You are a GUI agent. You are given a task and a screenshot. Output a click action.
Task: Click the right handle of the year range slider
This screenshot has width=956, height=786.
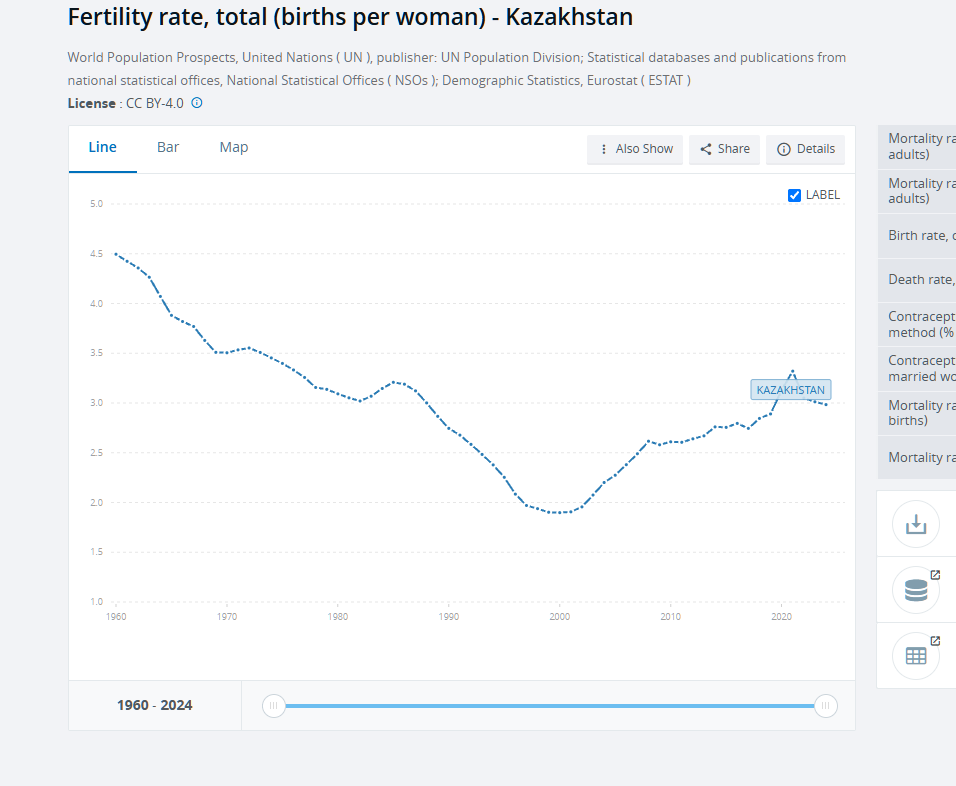[826, 706]
